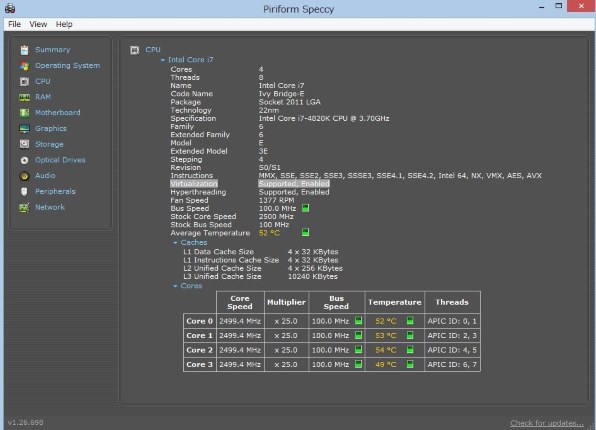Click the Motherboard icon in sidebar
This screenshot has width=596, height=430.
(x=24, y=113)
